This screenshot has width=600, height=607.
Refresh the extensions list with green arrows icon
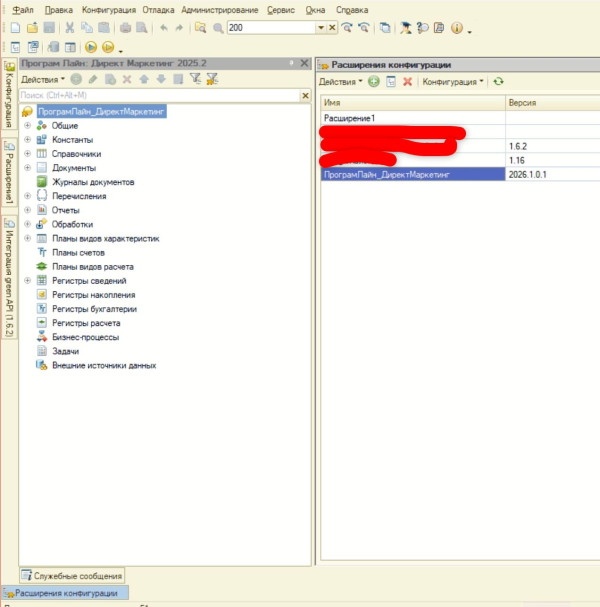(x=498, y=81)
